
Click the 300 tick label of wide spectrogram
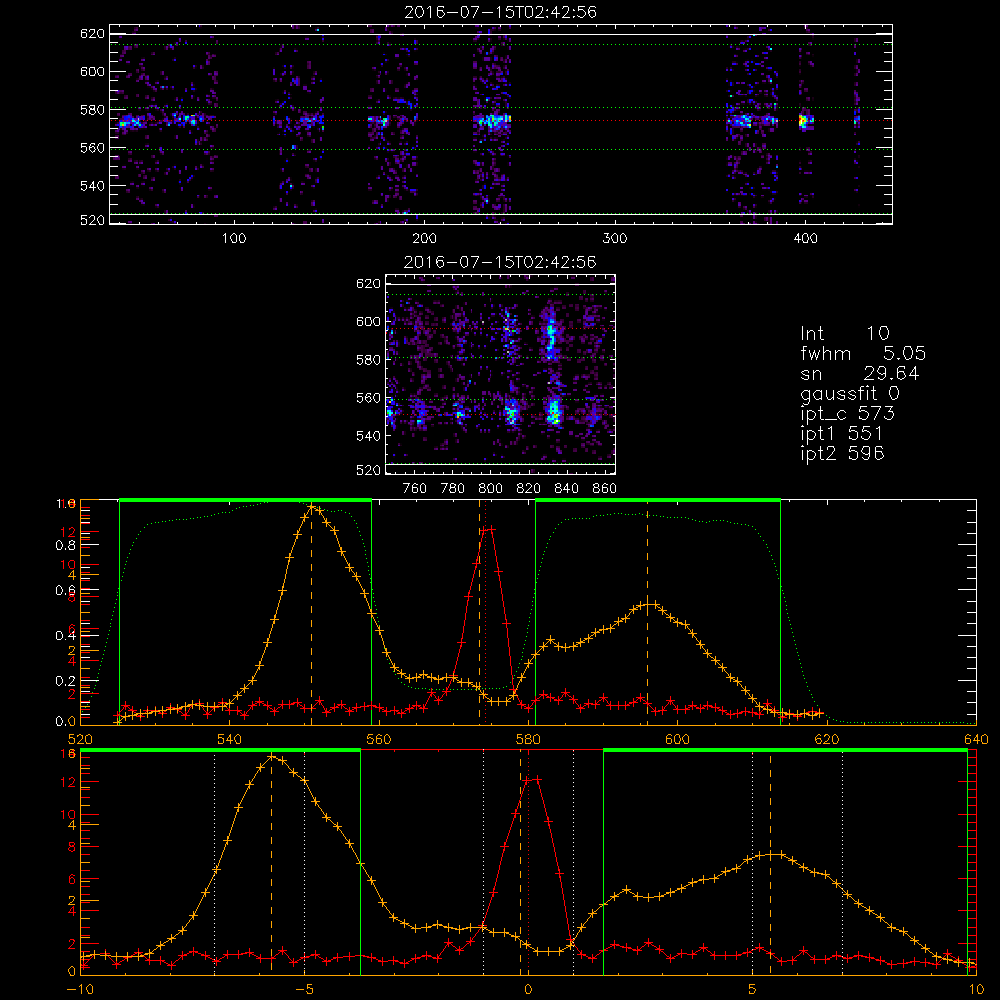coord(615,239)
